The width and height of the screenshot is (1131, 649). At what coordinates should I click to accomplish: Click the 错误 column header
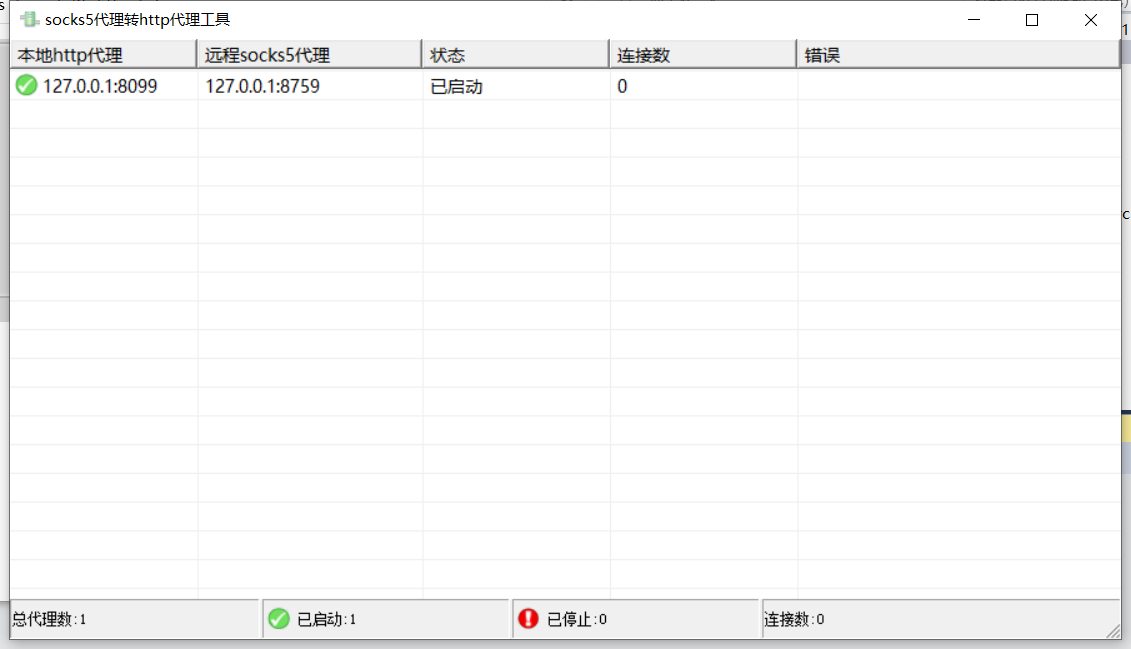pyautogui.click(x=957, y=55)
